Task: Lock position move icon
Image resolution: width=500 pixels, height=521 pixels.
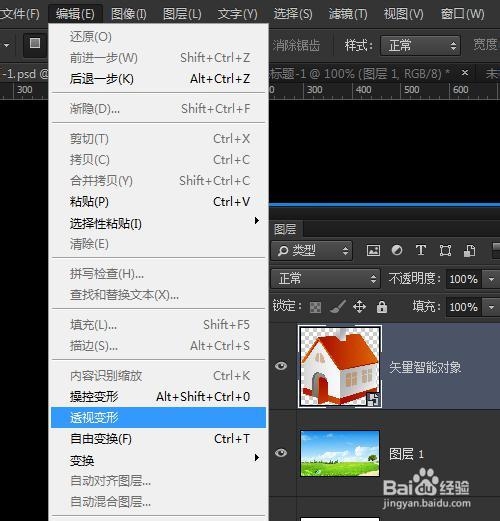Action: point(359,306)
